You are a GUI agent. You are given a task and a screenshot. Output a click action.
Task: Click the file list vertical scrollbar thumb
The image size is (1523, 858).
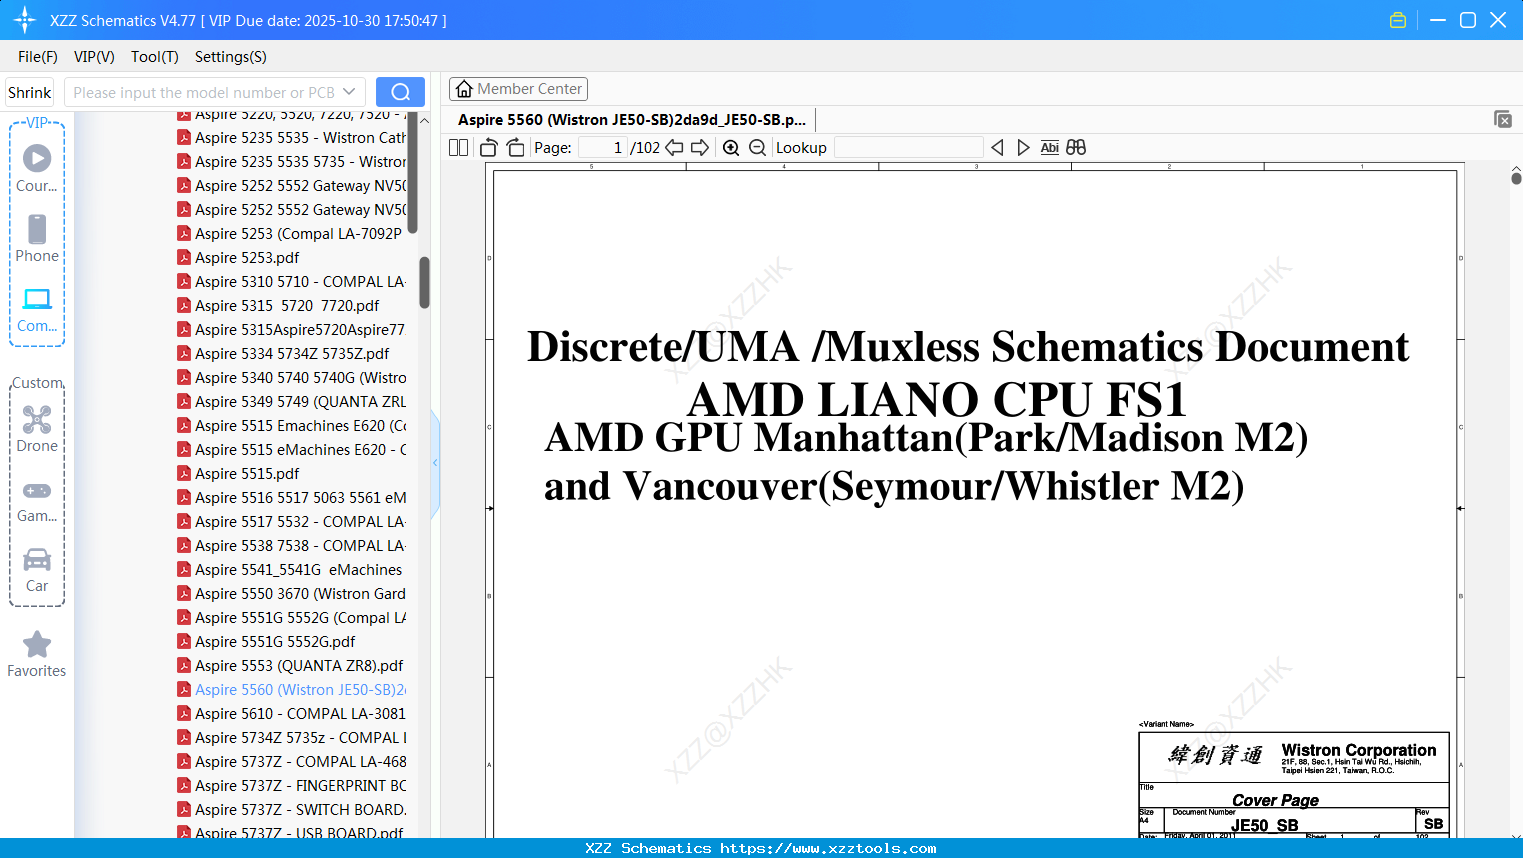pyautogui.click(x=424, y=283)
